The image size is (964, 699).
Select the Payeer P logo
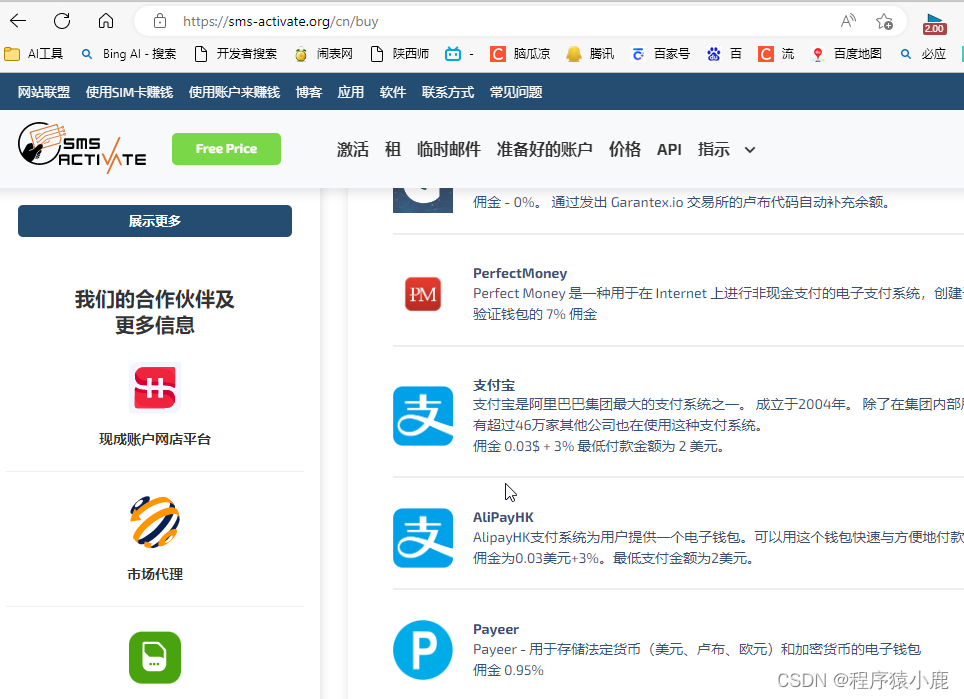click(423, 650)
